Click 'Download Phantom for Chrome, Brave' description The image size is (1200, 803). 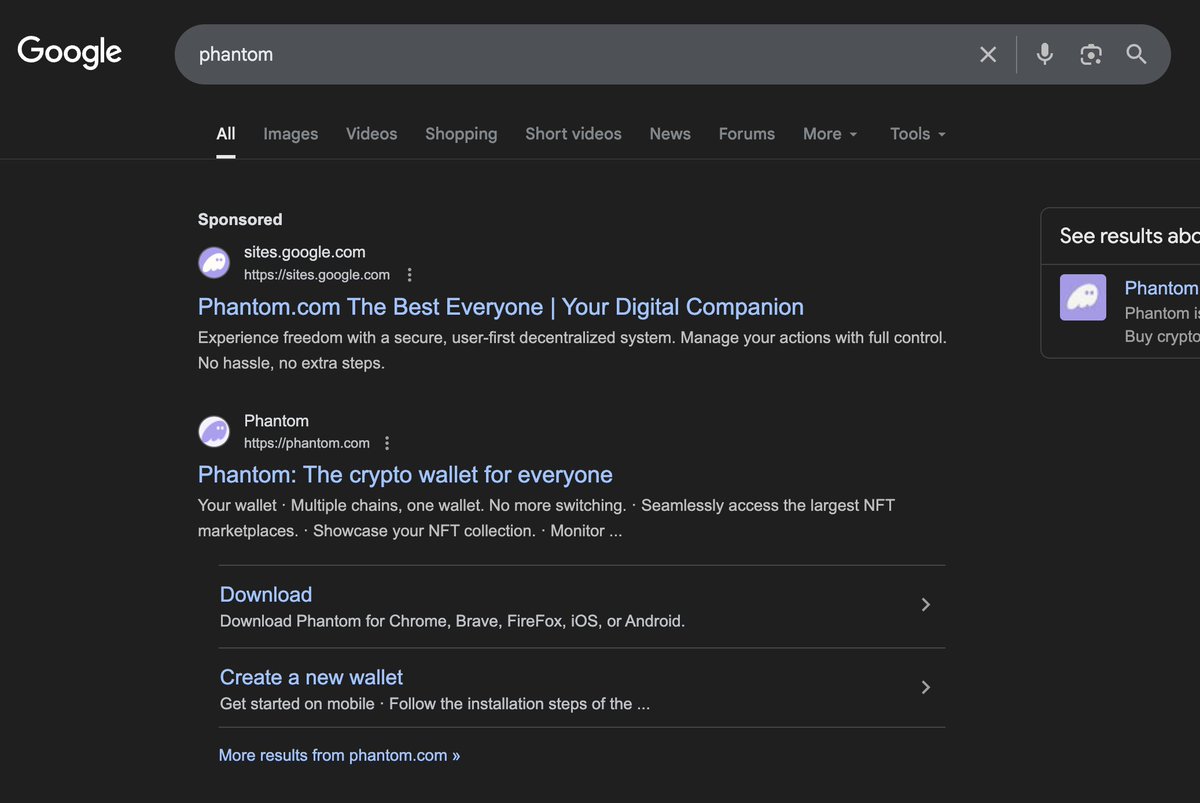pos(452,621)
